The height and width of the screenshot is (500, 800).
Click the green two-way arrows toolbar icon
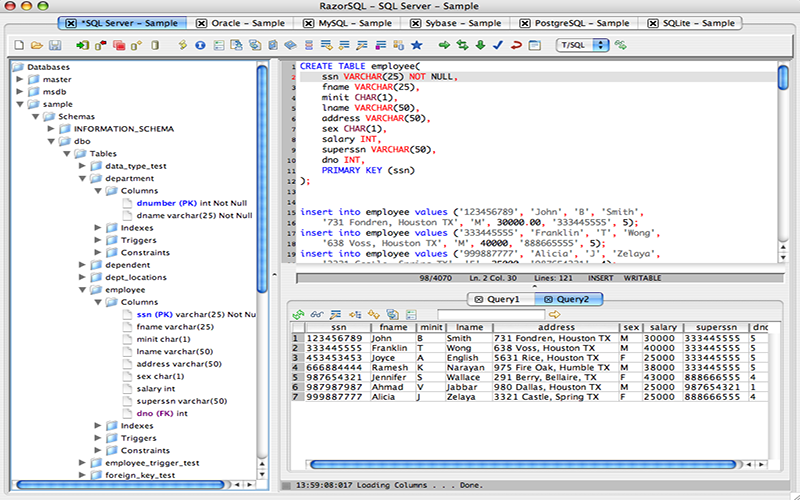coord(462,45)
